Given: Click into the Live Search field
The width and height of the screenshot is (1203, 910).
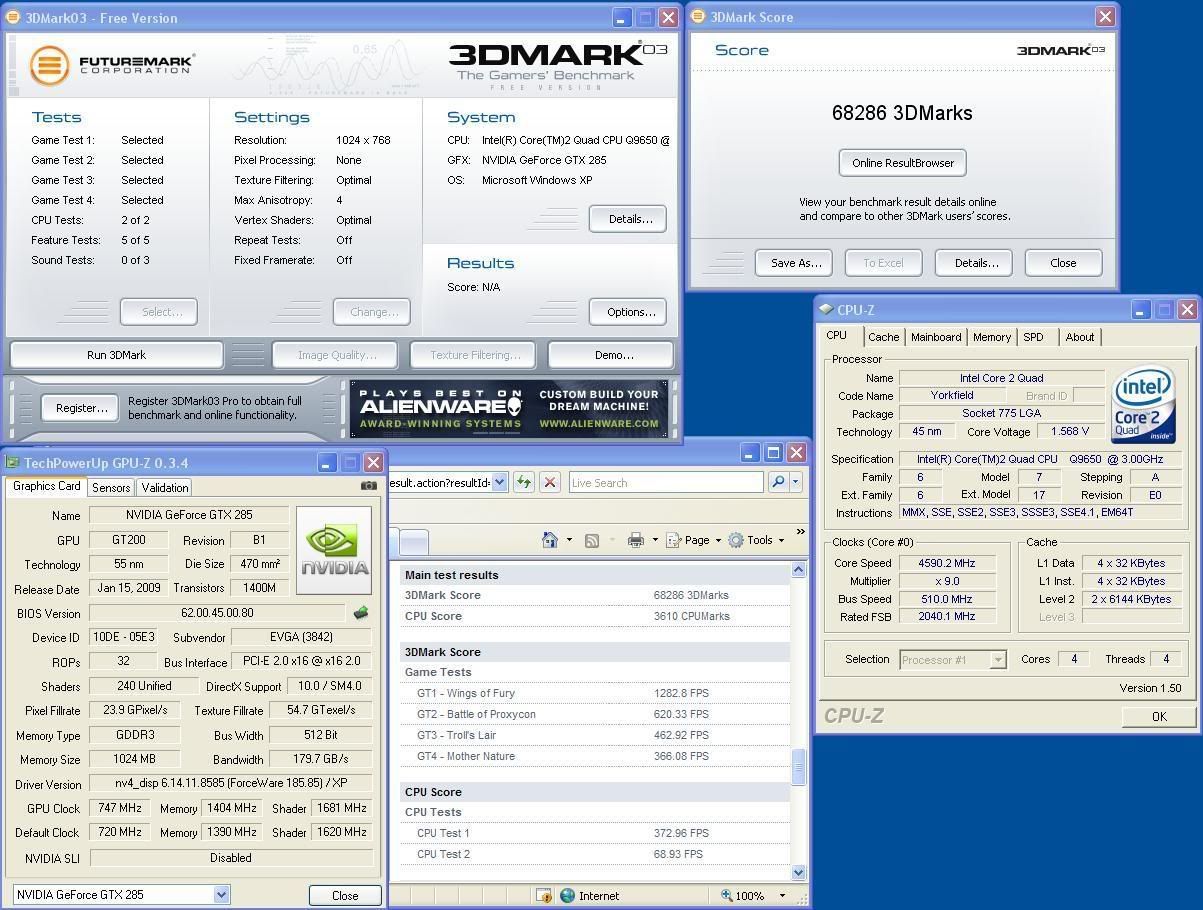Looking at the screenshot, I should 665,482.
